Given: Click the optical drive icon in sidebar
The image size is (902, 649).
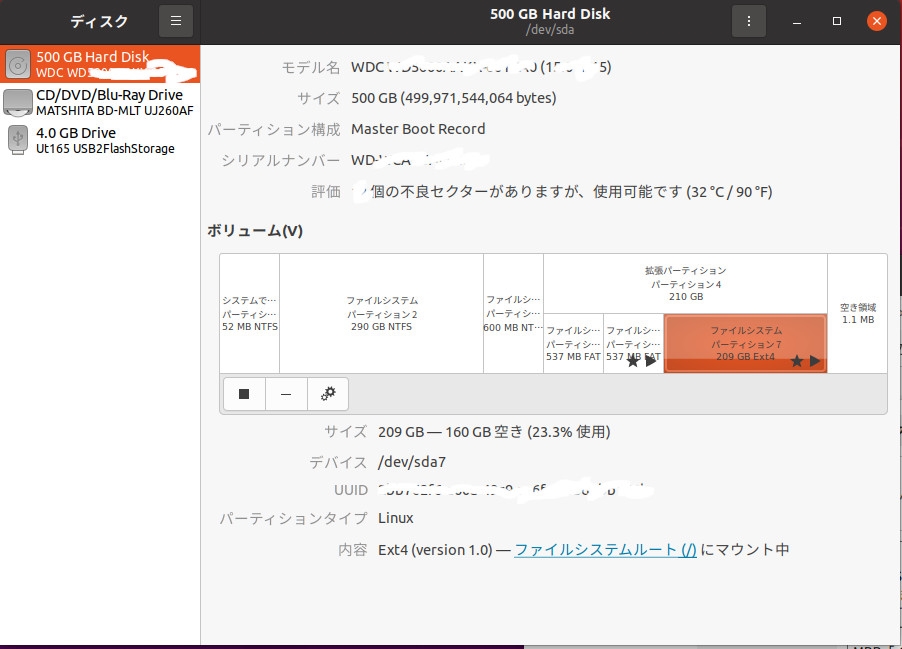Looking at the screenshot, I should (x=18, y=102).
